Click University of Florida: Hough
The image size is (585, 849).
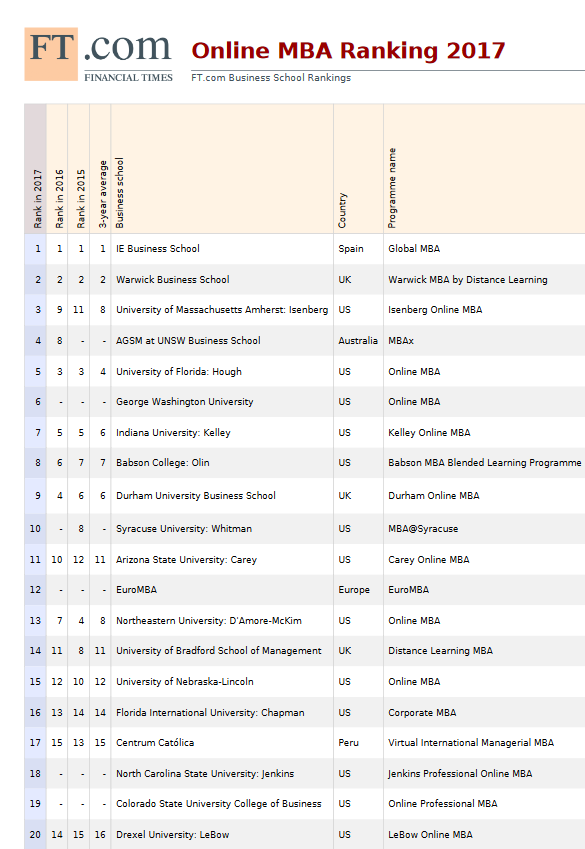[179, 371]
